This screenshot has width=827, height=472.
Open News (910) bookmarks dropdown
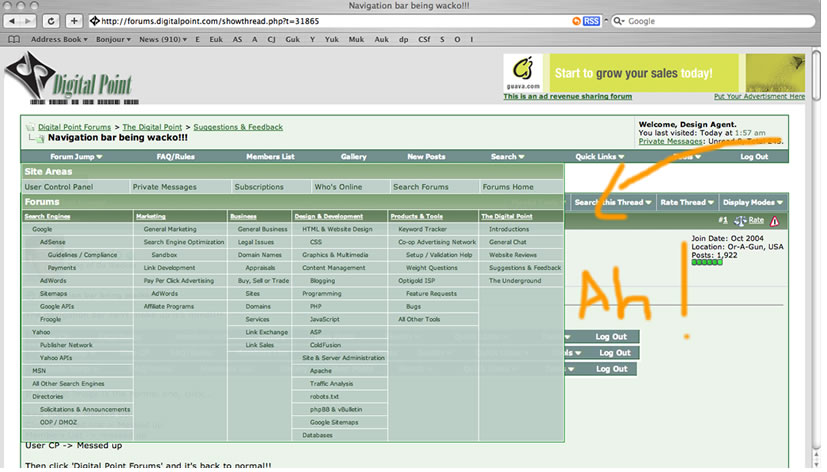coord(163,40)
